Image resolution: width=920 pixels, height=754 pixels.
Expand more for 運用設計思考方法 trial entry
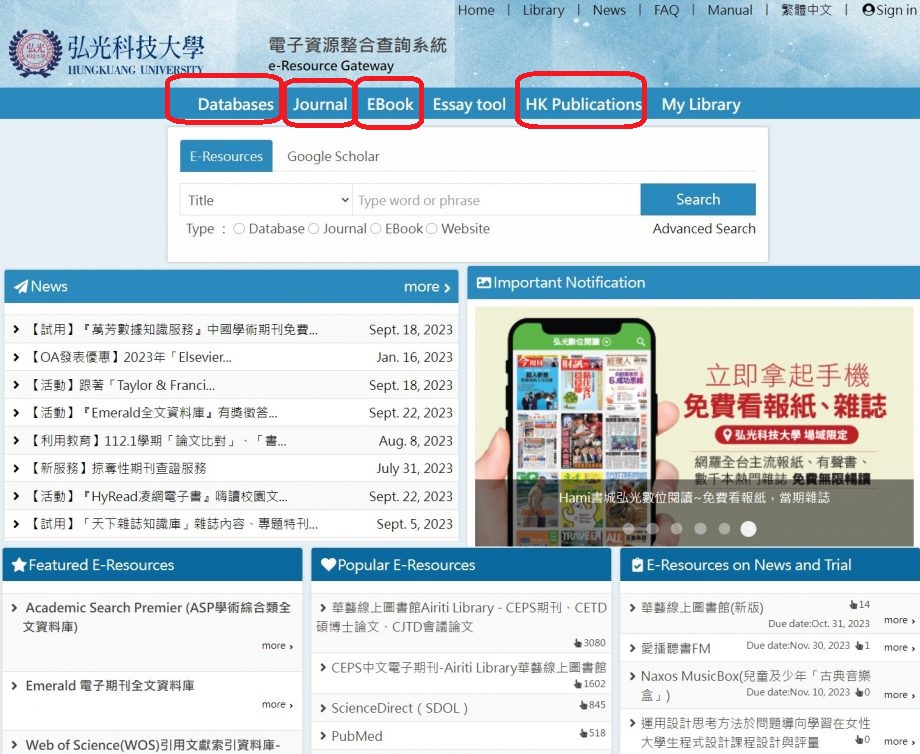(899, 742)
